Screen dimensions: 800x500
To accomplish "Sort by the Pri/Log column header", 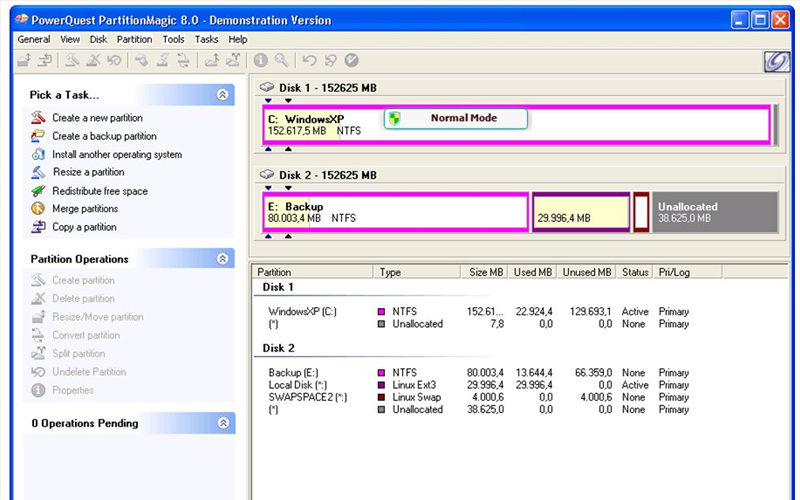I will 687,272.
